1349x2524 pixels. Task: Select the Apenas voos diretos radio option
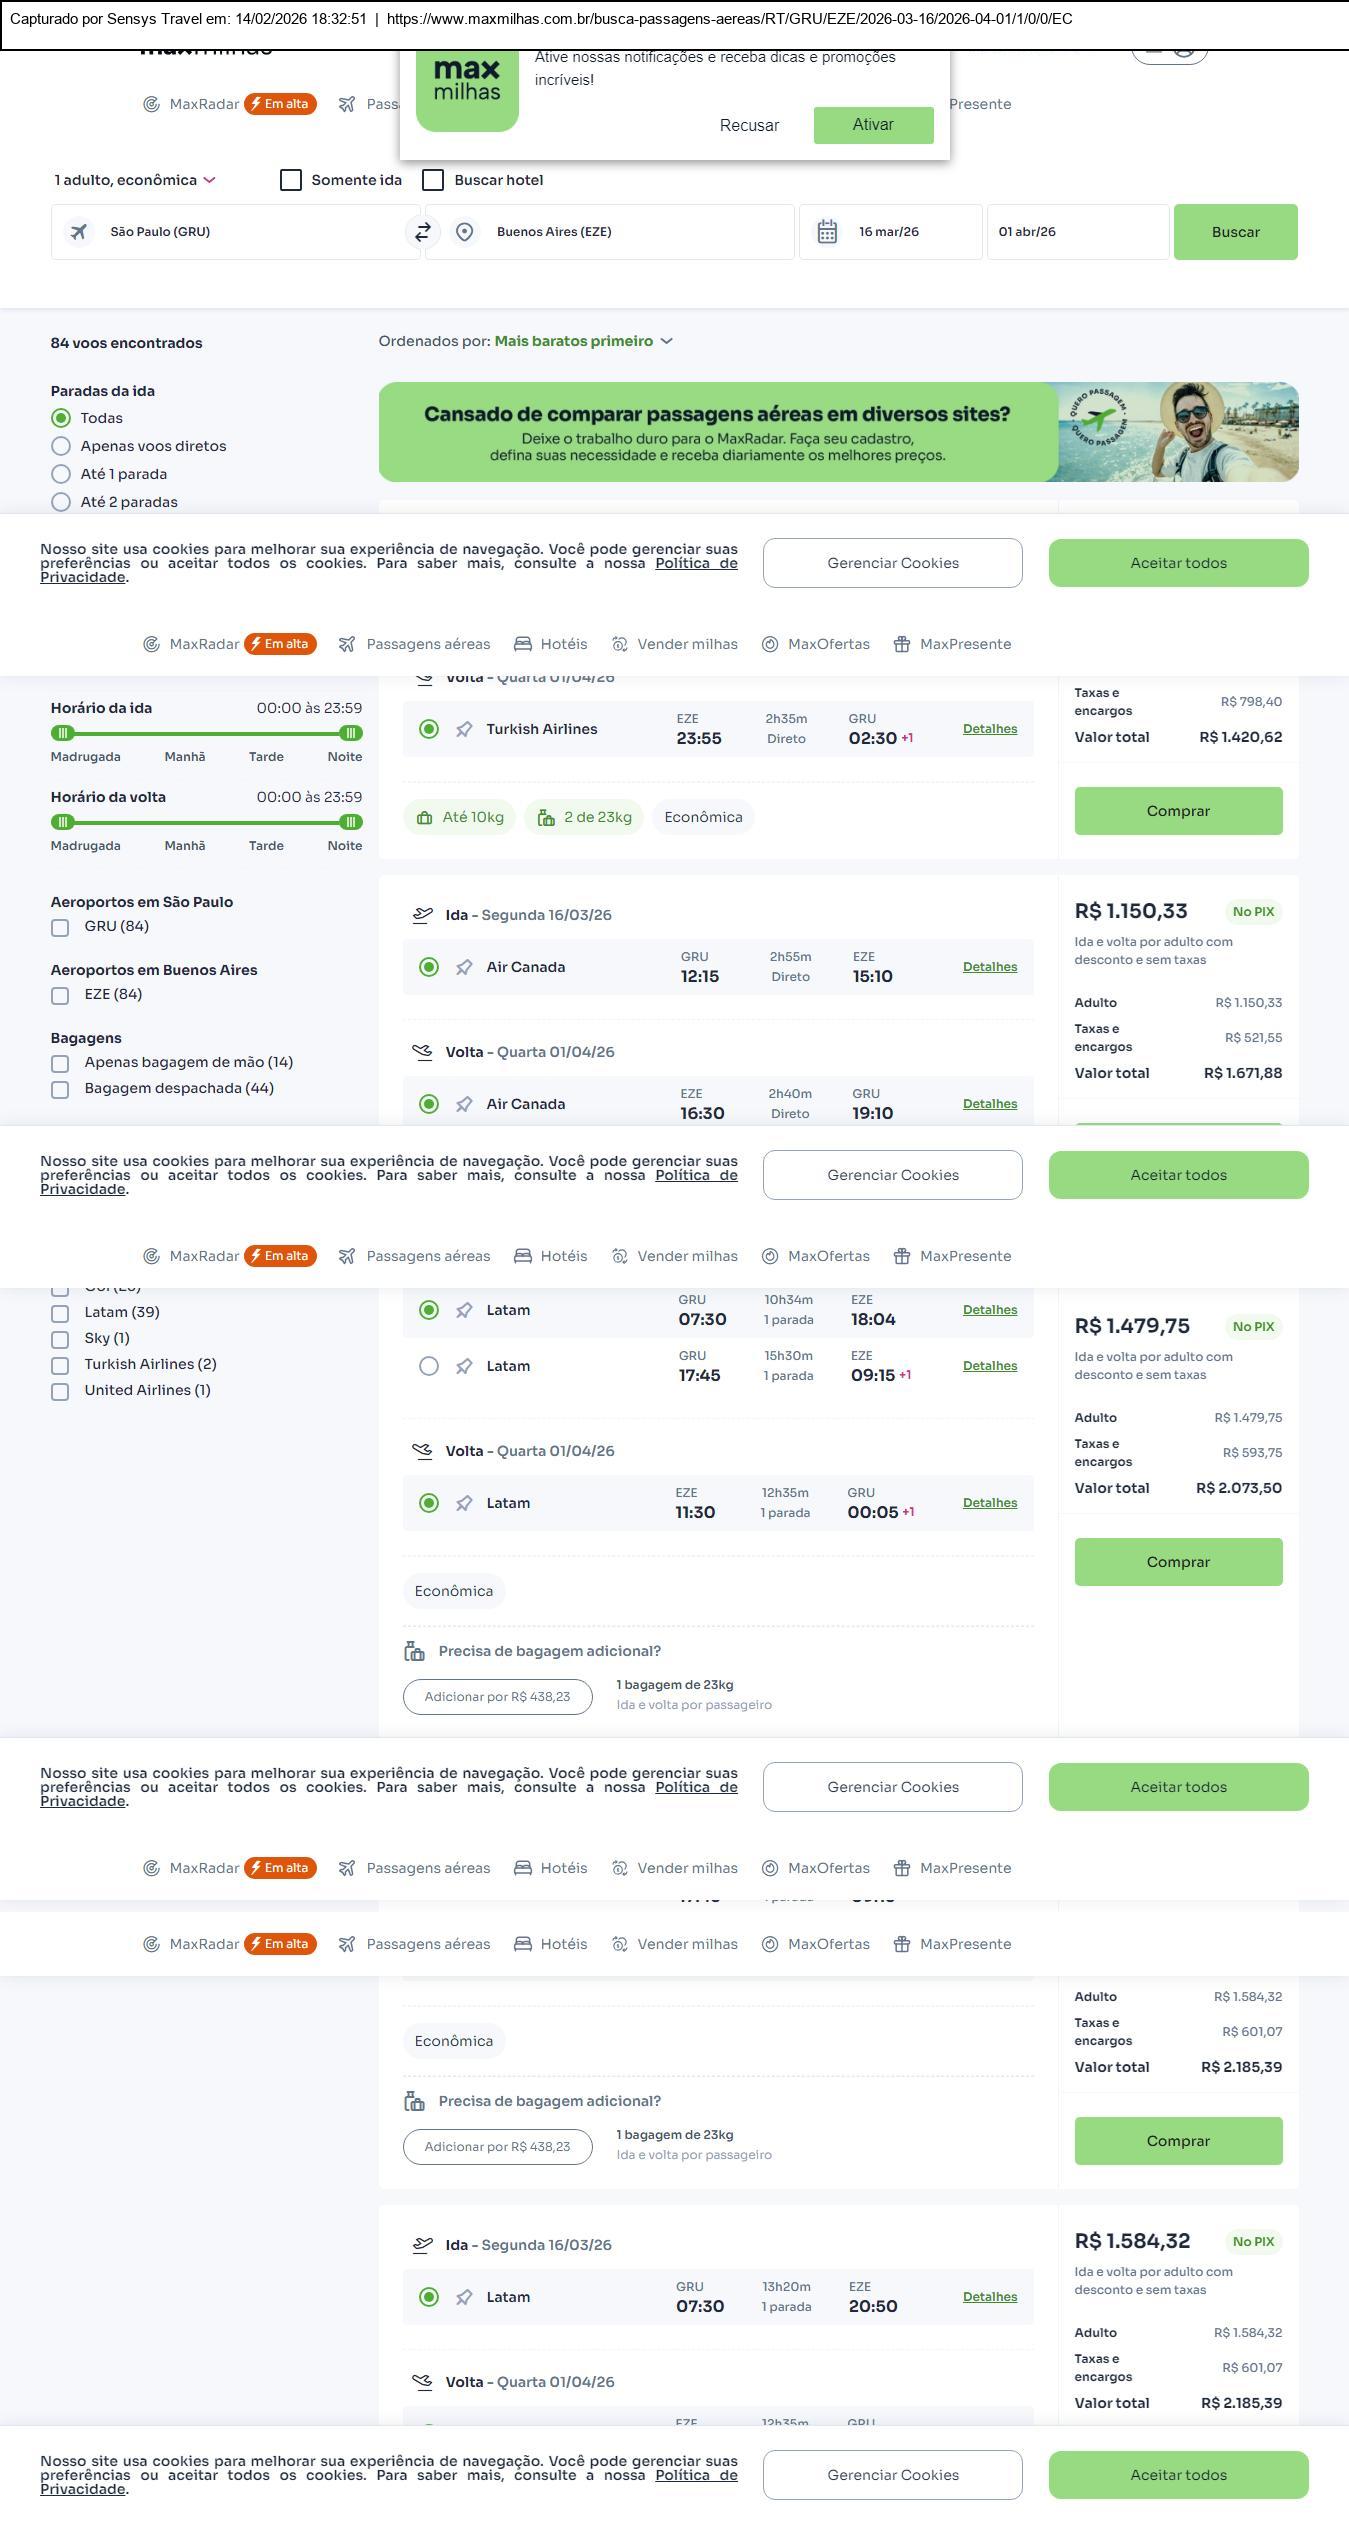[x=61, y=446]
